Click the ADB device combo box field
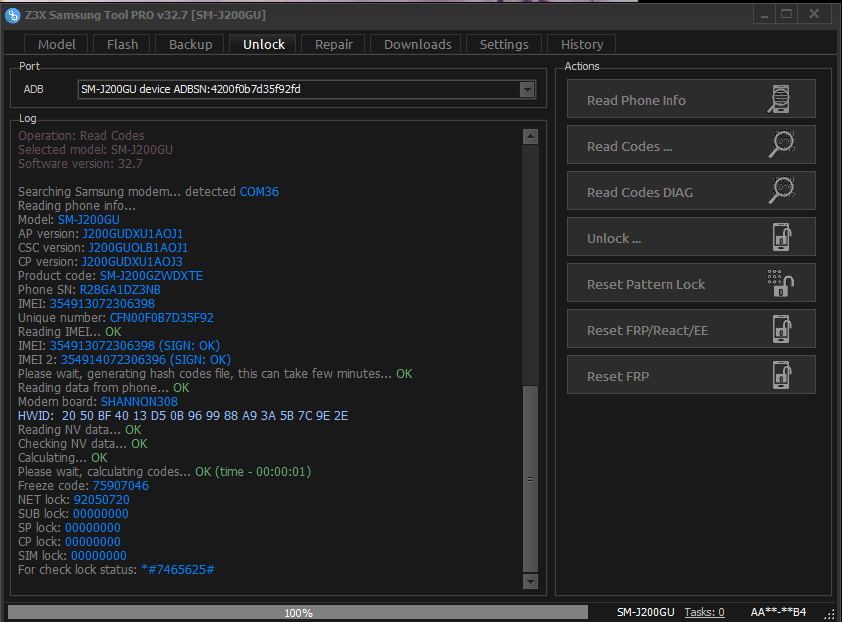The image size is (842, 622). 307,89
